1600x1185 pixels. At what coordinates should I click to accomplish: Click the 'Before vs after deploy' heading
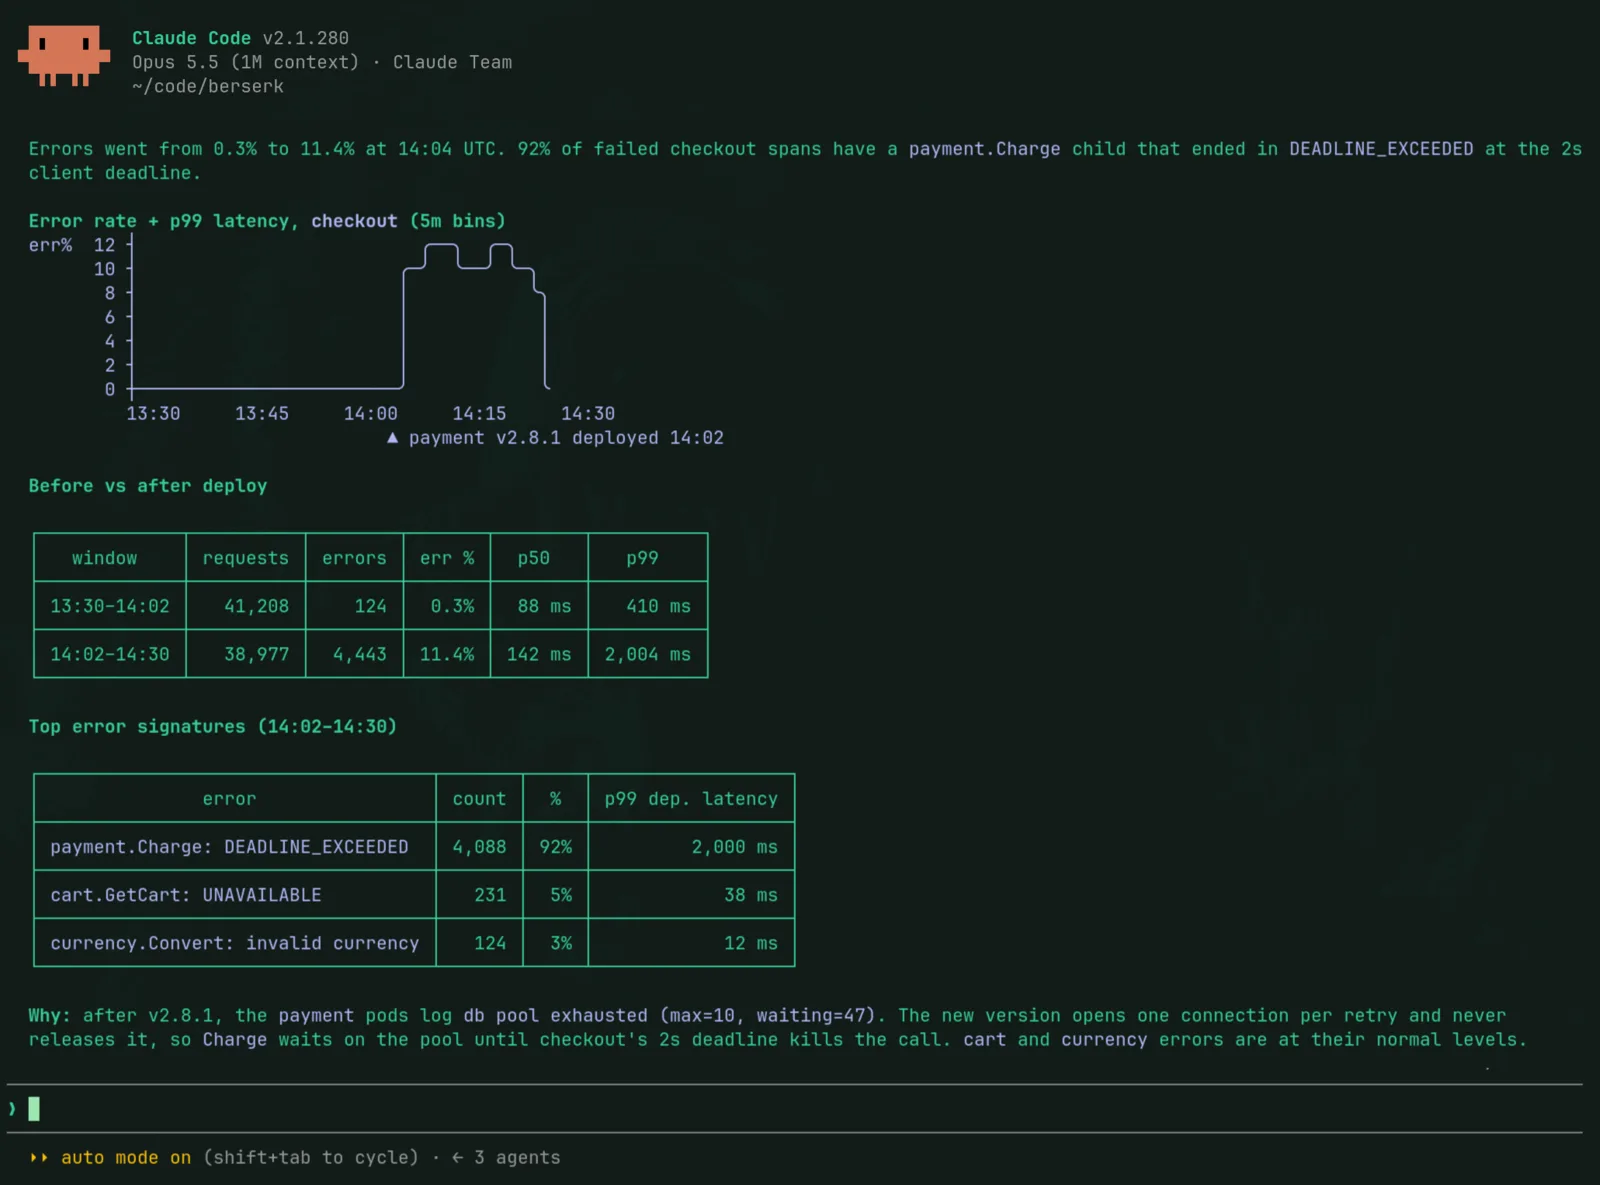(148, 486)
